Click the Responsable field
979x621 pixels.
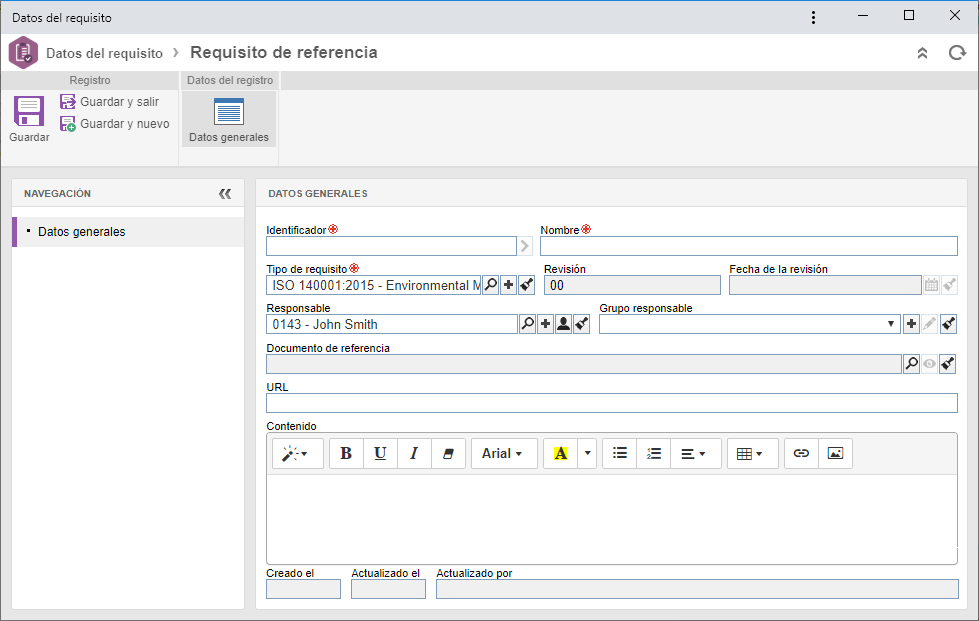coord(392,324)
